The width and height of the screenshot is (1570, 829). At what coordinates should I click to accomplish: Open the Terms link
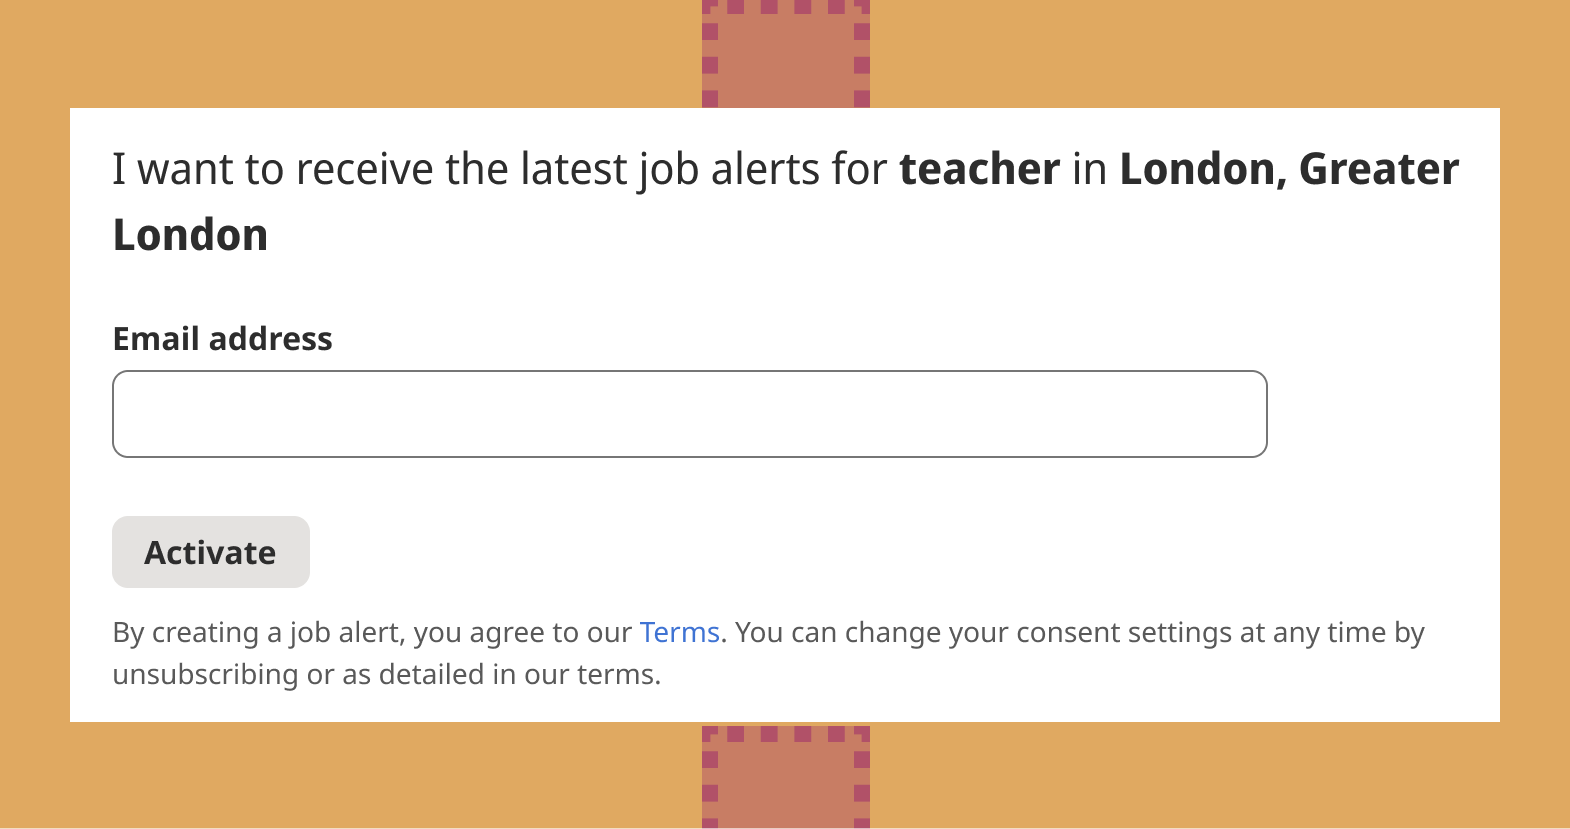(x=679, y=631)
